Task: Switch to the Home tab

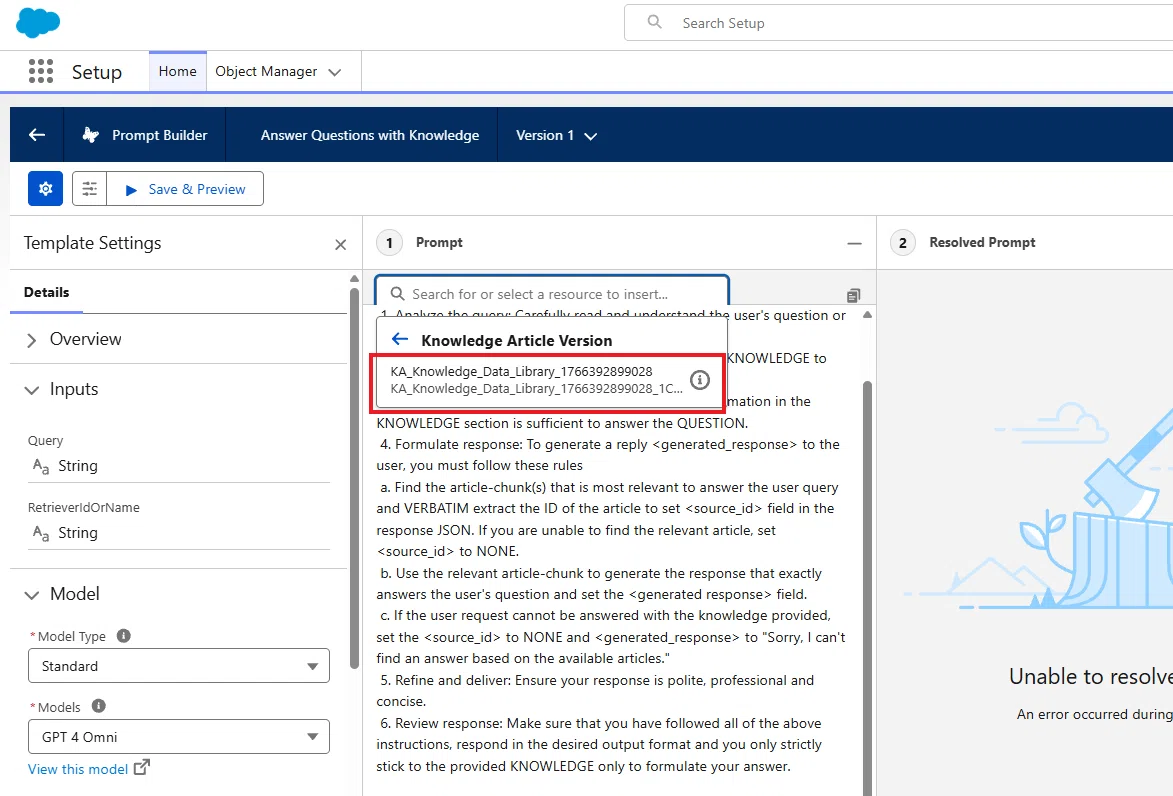Action: pos(177,71)
